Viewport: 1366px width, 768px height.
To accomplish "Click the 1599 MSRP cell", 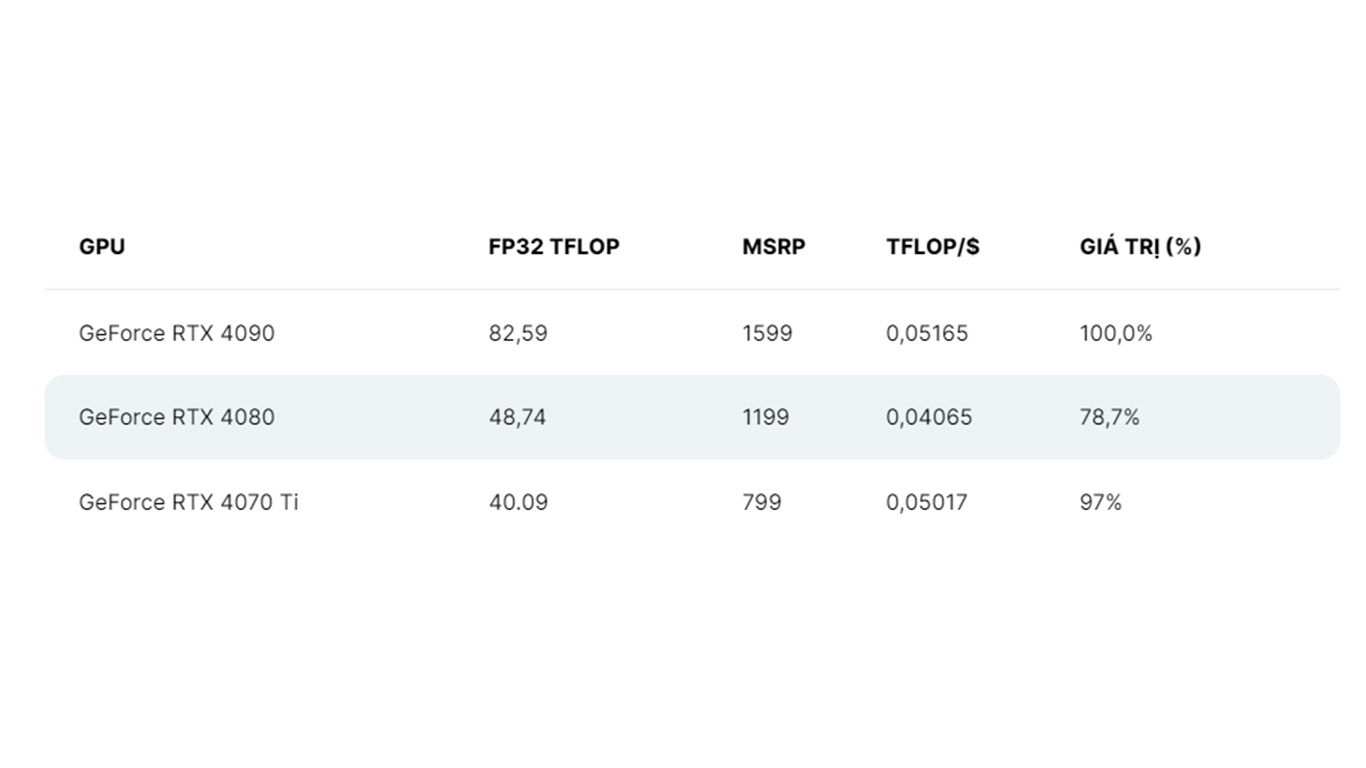I will point(767,333).
